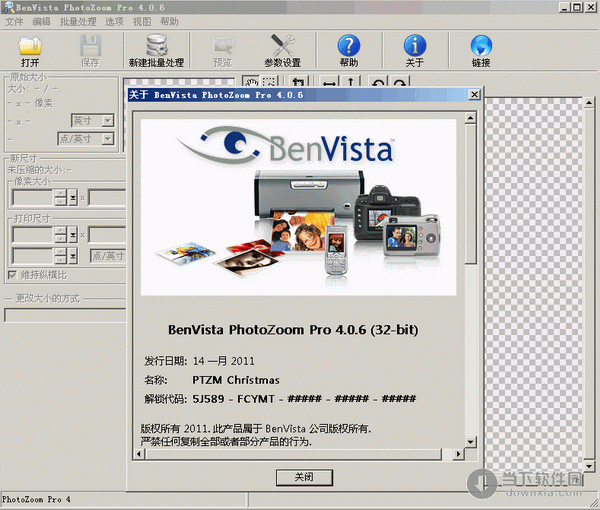Open the 点/英寸 resolution dropdown in 原始大小
Screen dimensions: 600x510
click(x=108, y=138)
